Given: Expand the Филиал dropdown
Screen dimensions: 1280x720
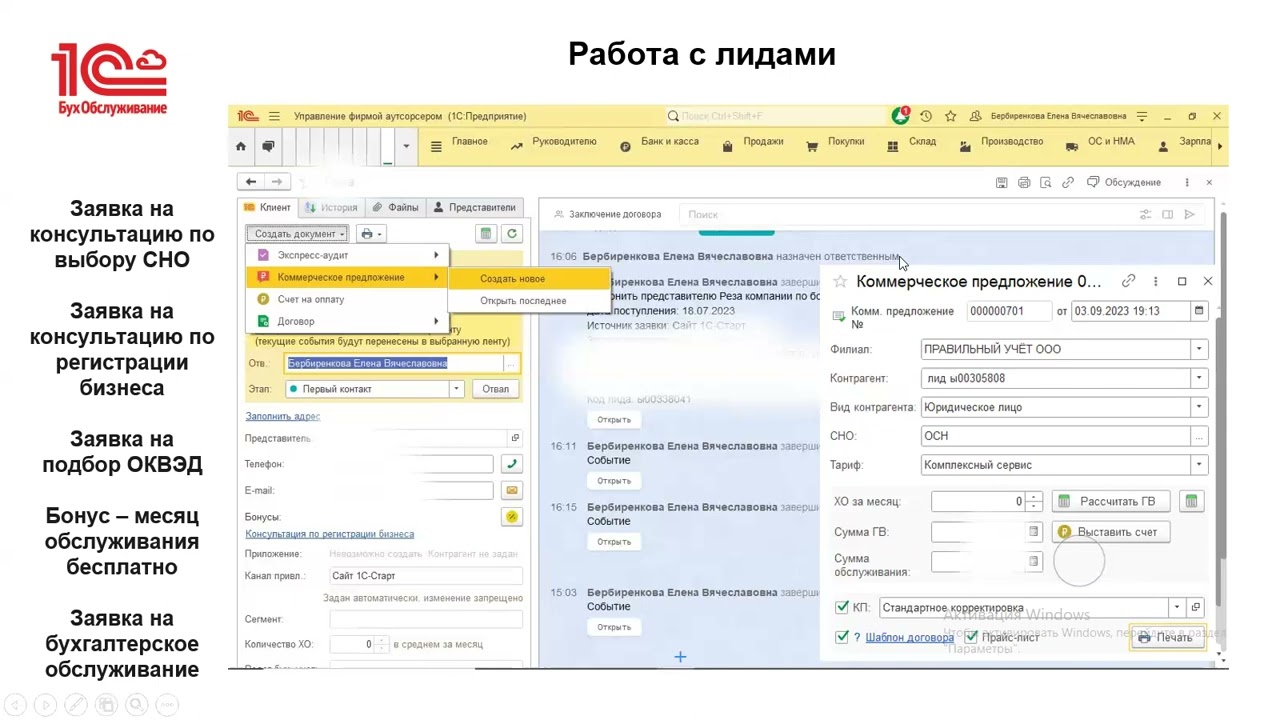Looking at the screenshot, I should [1199, 349].
